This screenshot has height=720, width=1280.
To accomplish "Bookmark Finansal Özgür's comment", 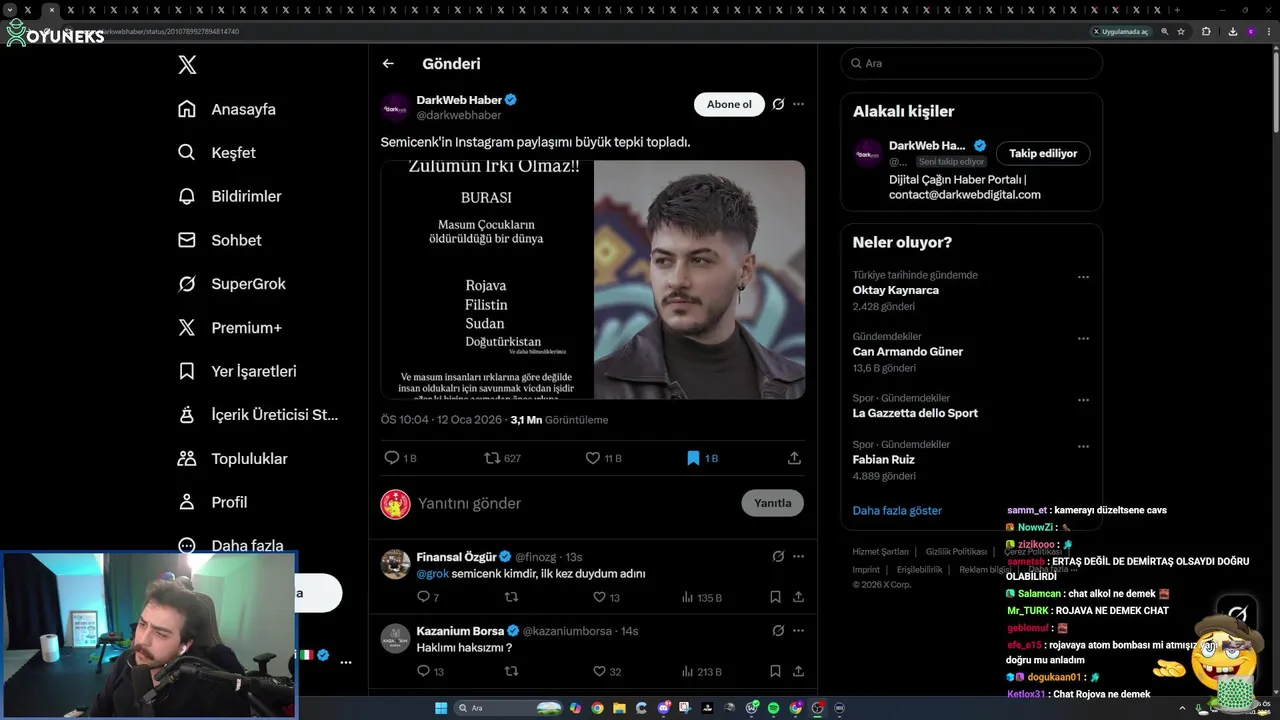I will tap(775, 597).
